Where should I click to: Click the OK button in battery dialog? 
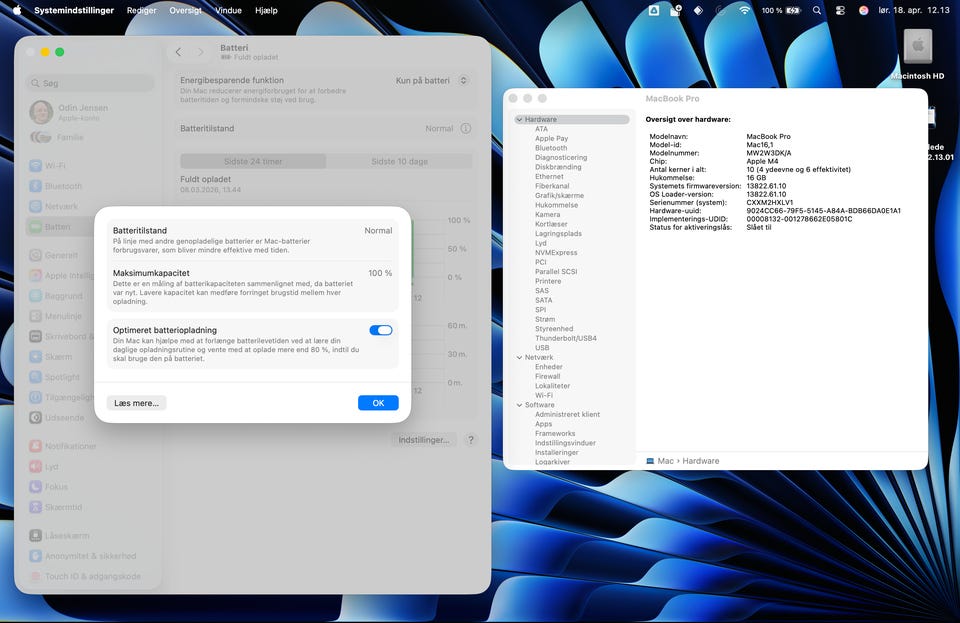[x=378, y=403]
